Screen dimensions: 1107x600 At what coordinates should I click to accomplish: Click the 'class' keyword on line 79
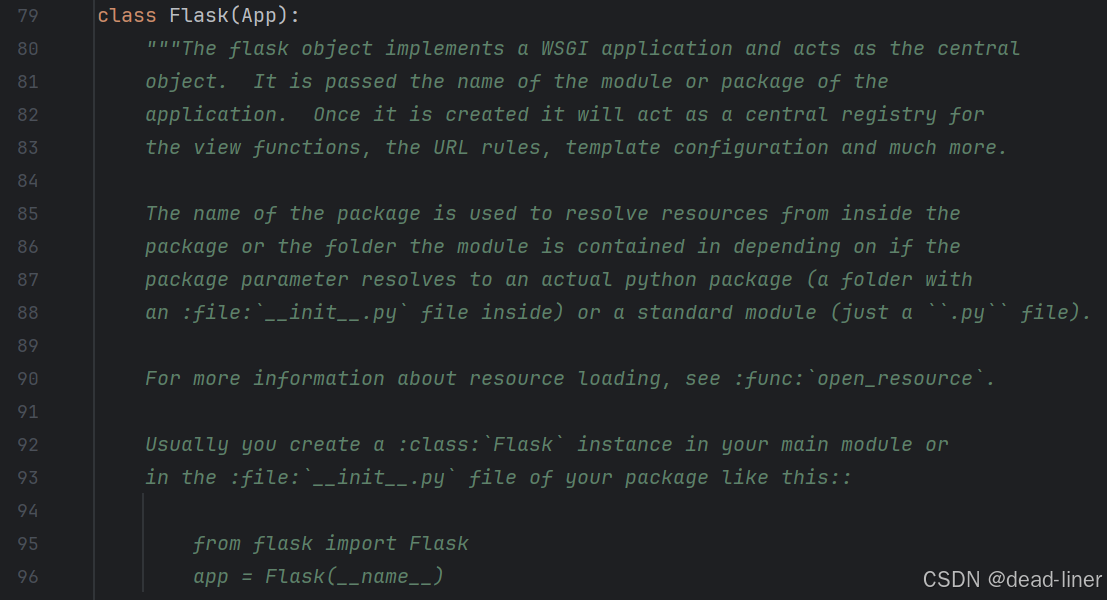(126, 16)
